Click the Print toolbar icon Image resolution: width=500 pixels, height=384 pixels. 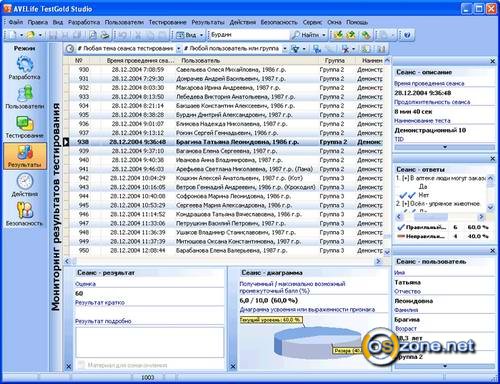(105, 35)
